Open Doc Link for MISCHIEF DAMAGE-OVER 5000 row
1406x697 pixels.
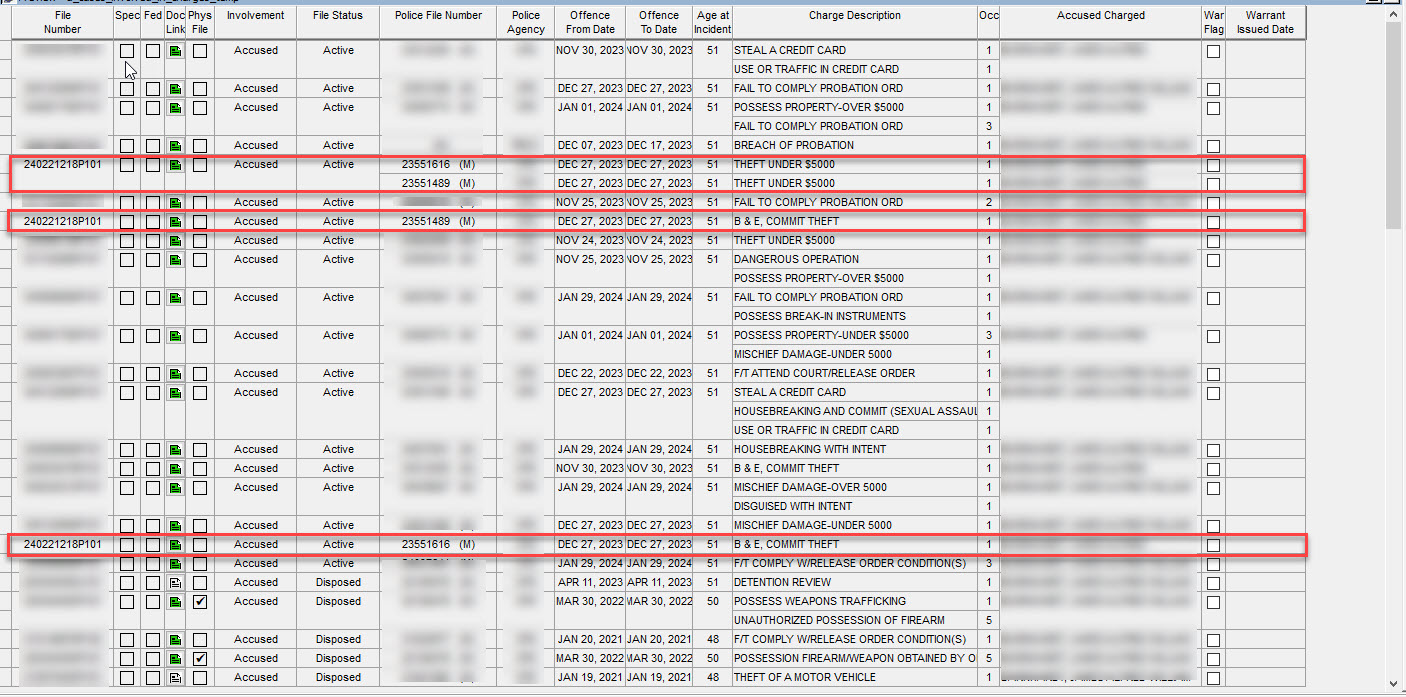pyautogui.click(x=175, y=488)
